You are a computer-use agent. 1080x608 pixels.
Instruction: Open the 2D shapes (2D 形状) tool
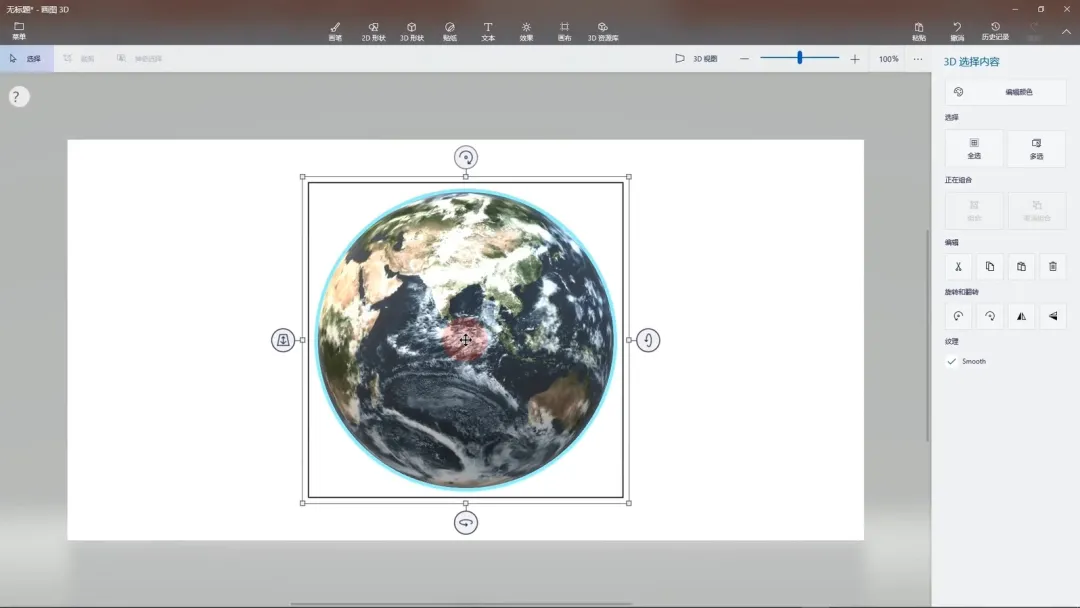pyautogui.click(x=373, y=31)
